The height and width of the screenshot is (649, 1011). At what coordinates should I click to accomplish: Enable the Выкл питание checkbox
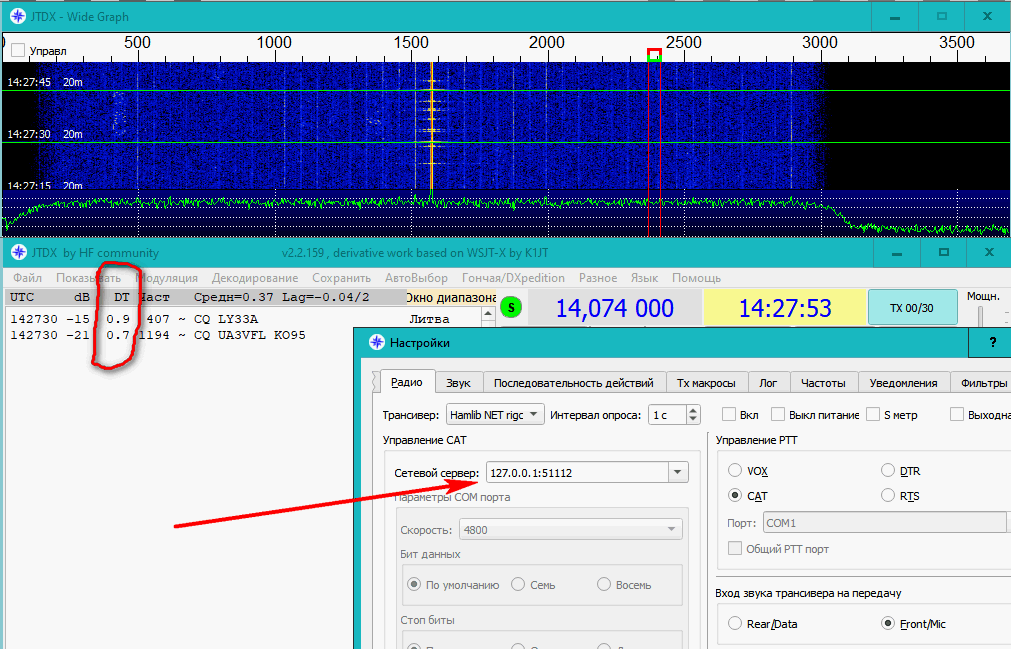click(776, 414)
